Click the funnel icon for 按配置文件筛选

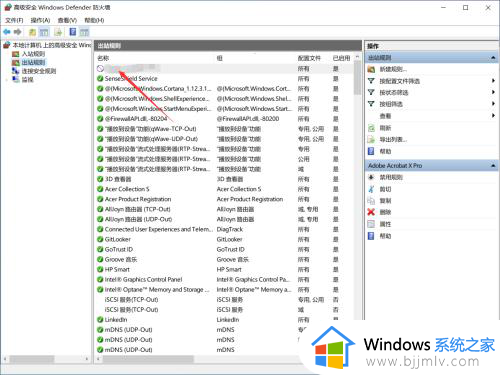[x=371, y=81]
